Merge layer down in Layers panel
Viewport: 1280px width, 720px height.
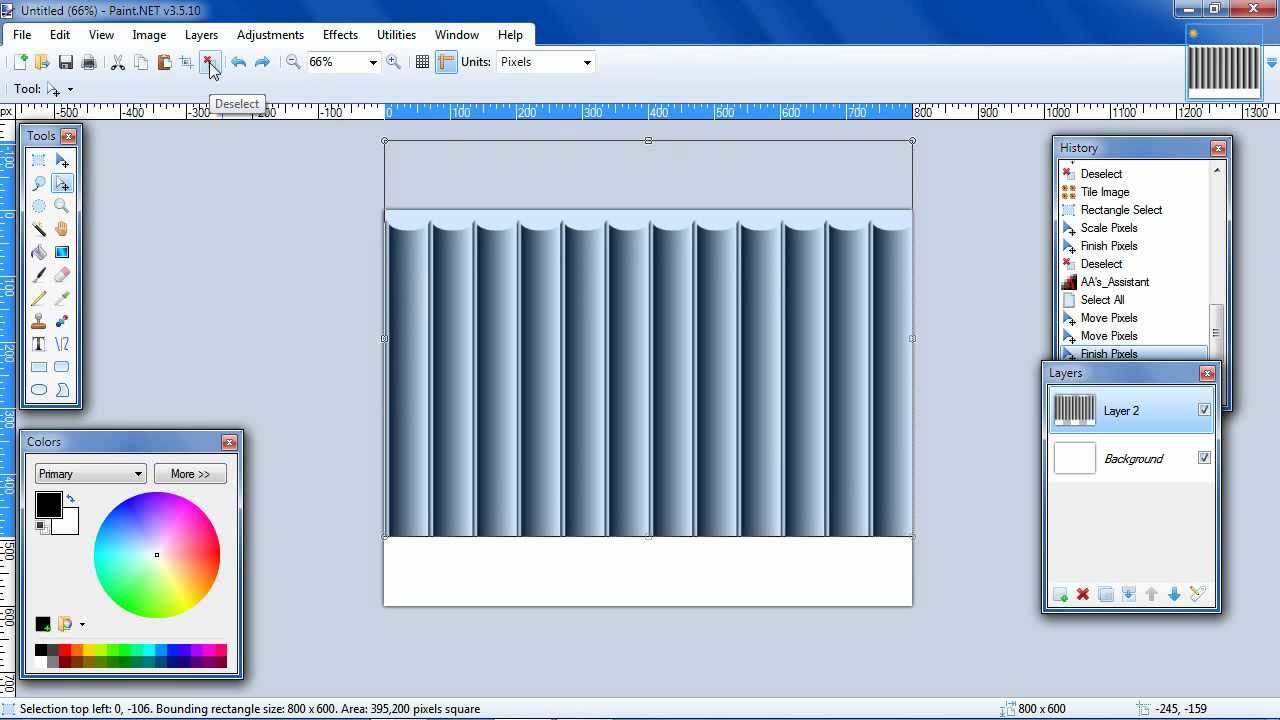(1129, 595)
